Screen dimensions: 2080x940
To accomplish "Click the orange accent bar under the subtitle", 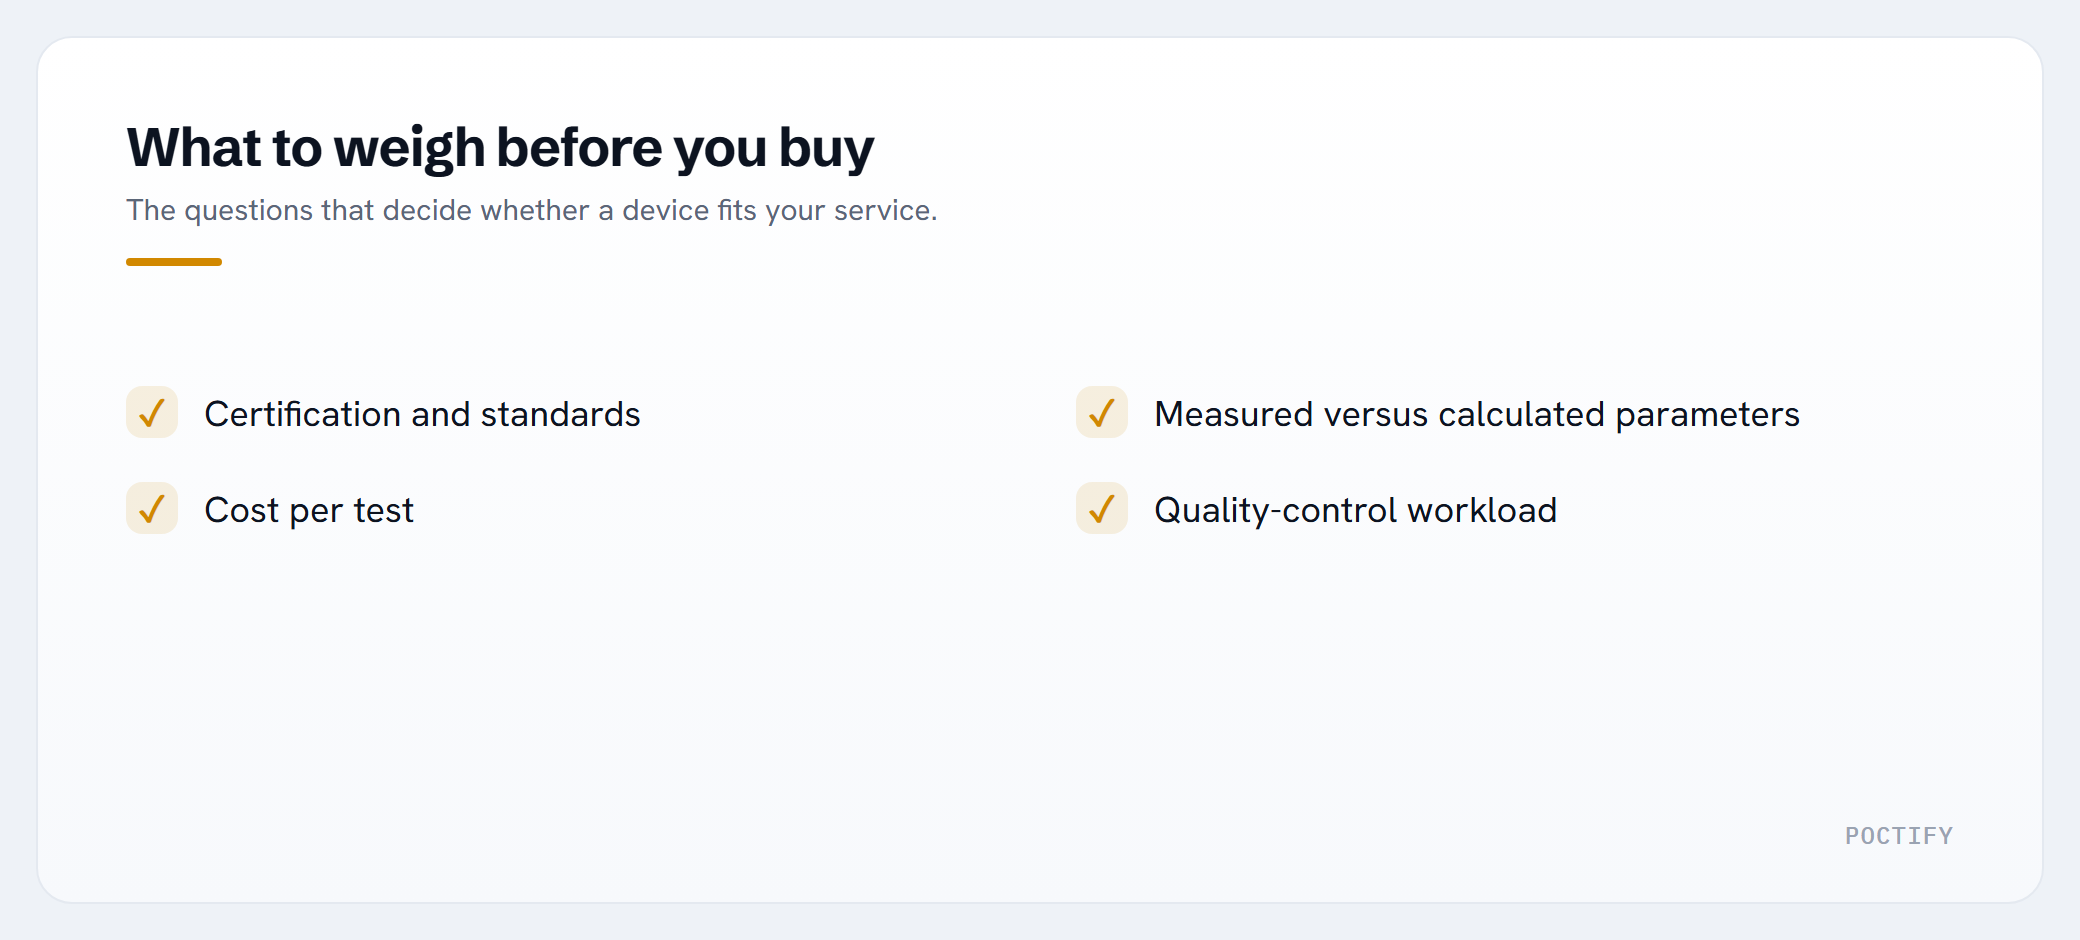I will coord(174,262).
